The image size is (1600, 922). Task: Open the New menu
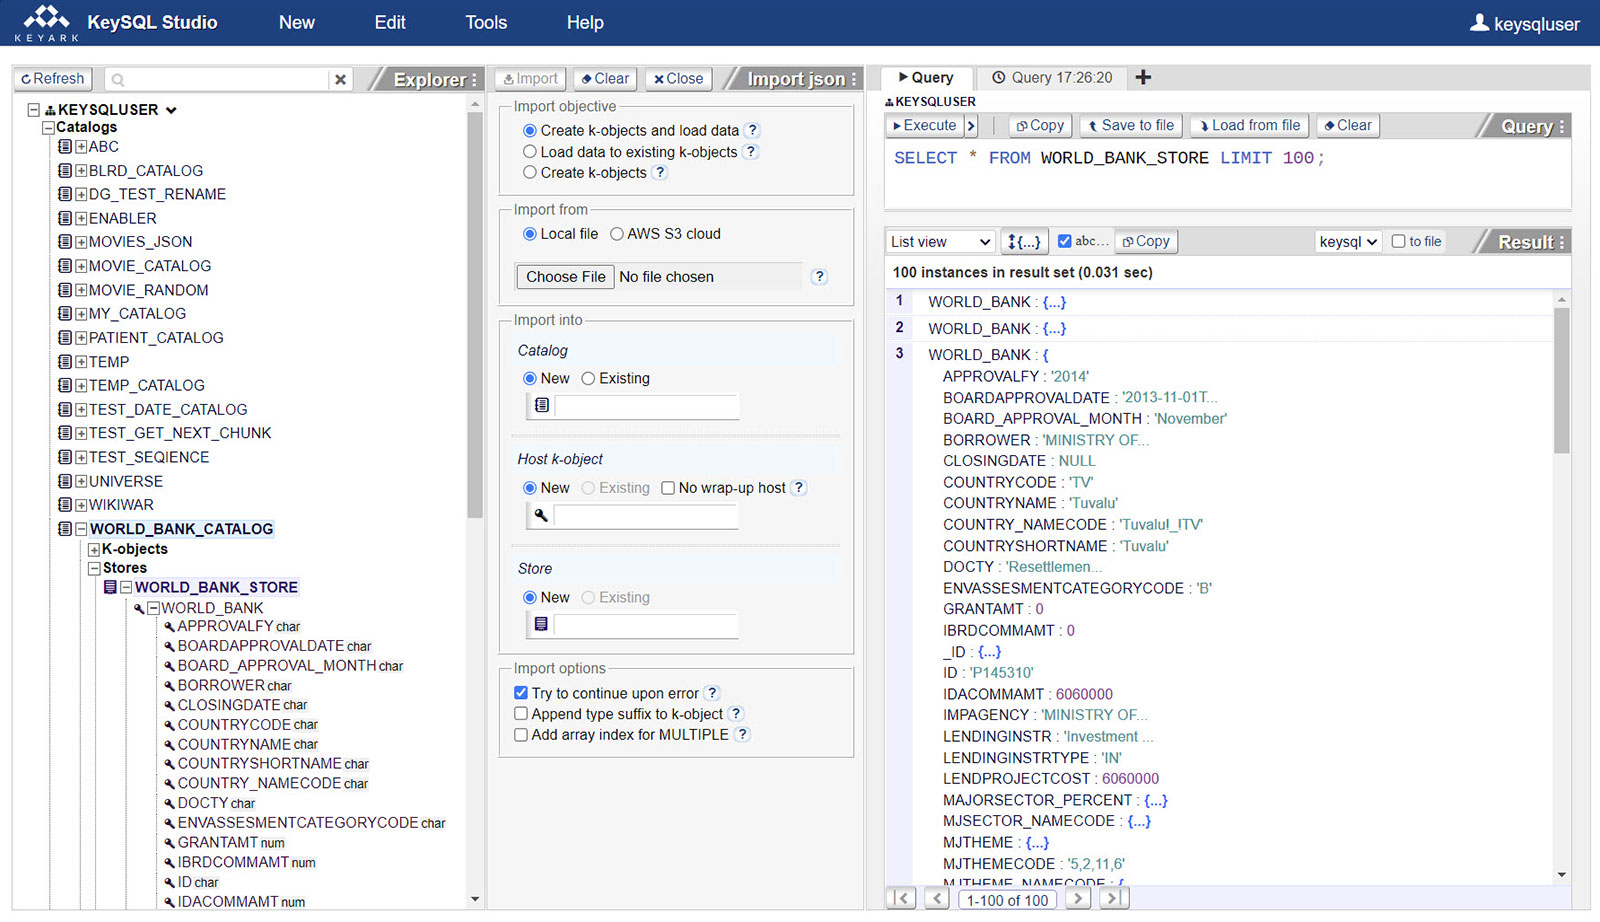pos(297,23)
